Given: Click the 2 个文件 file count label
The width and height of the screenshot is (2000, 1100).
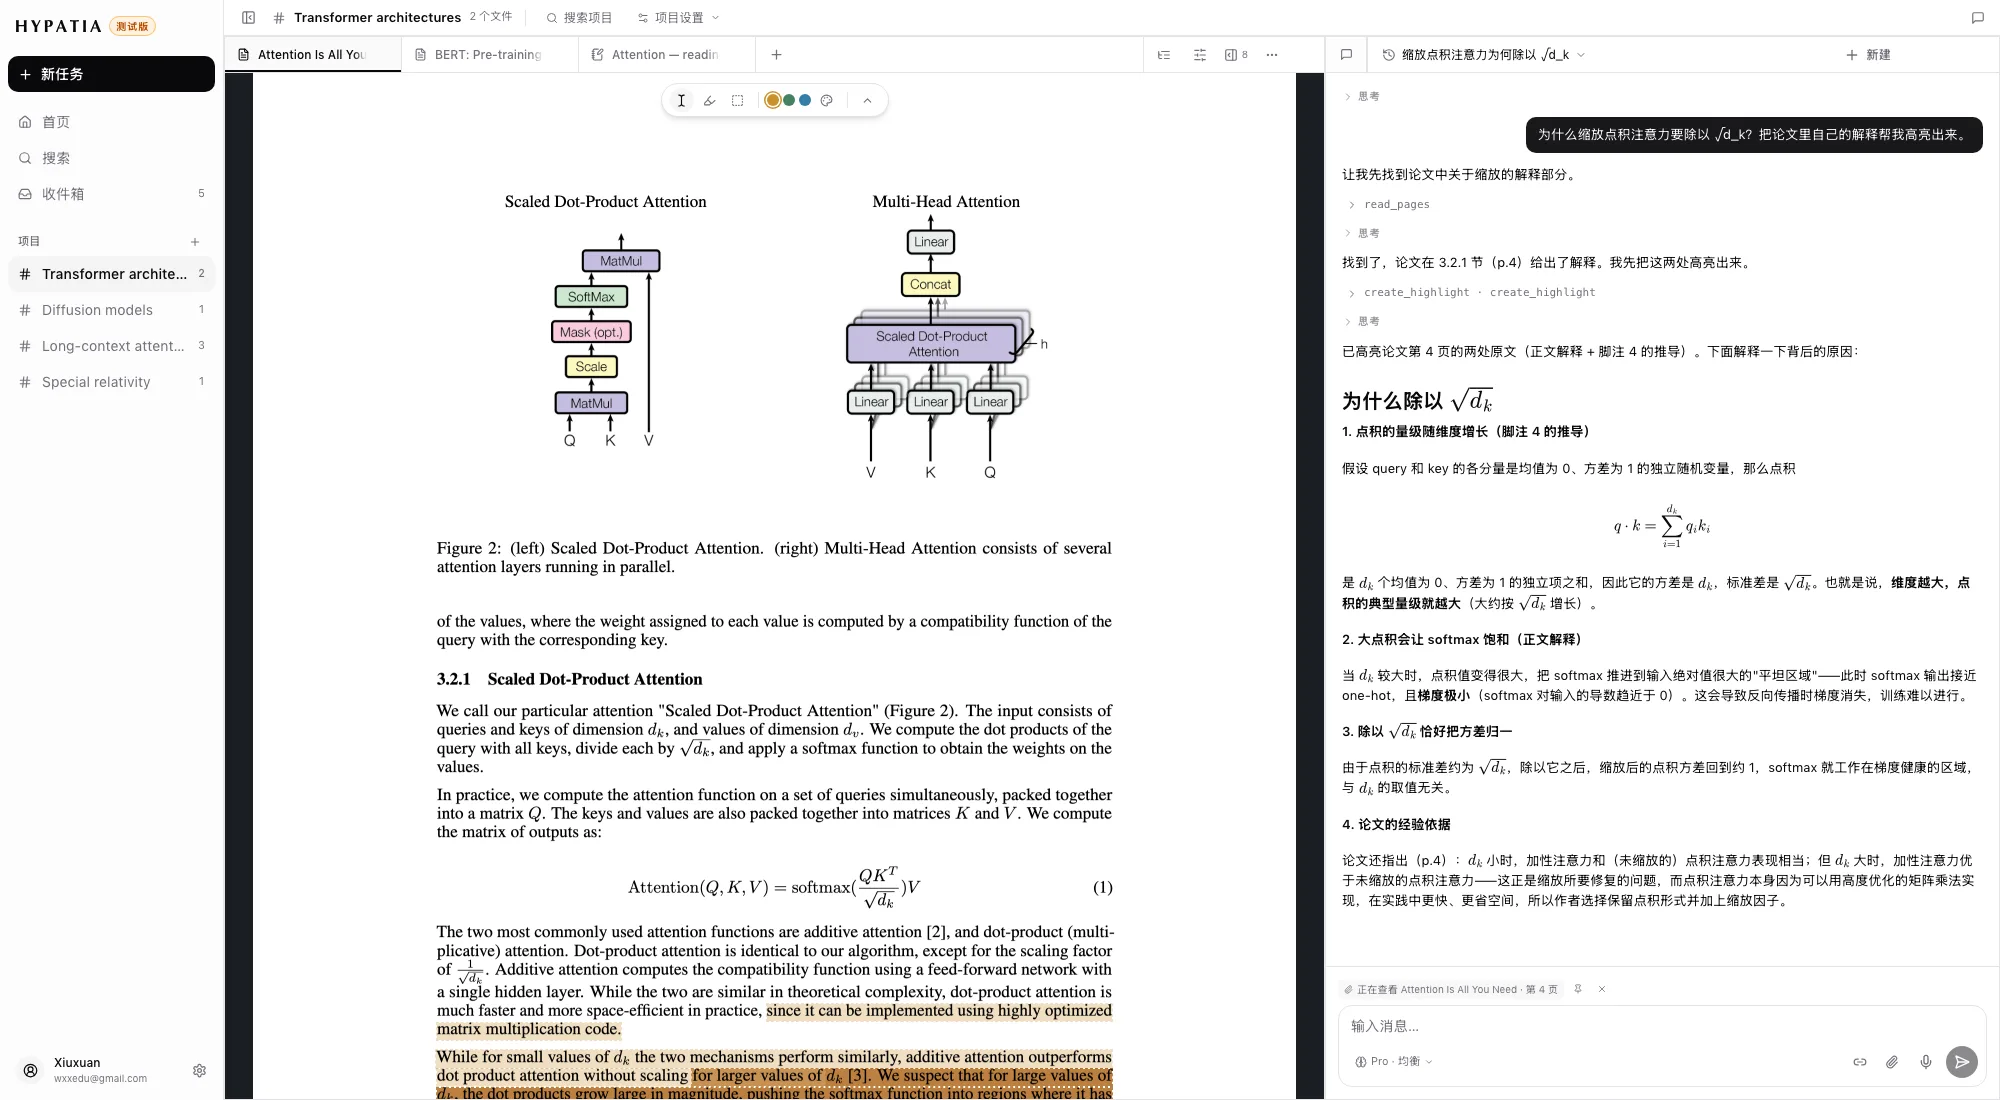Looking at the screenshot, I should 491,17.
